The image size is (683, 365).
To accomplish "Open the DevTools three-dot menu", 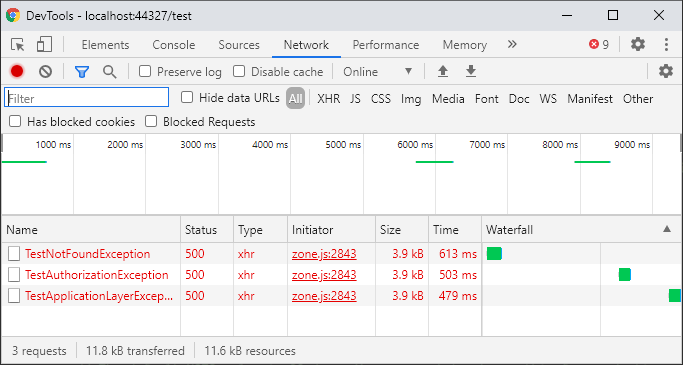I will click(x=666, y=44).
